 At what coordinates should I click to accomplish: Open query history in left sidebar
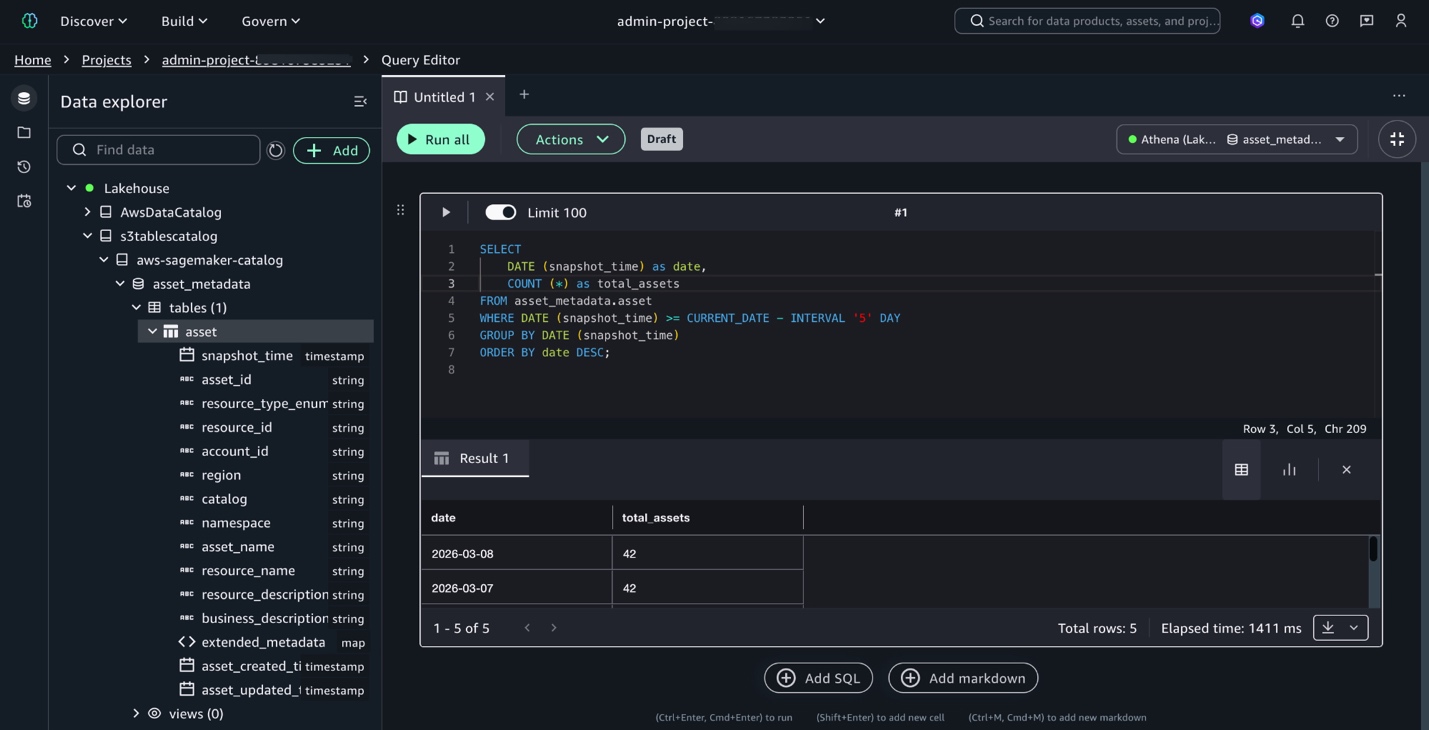click(x=24, y=167)
